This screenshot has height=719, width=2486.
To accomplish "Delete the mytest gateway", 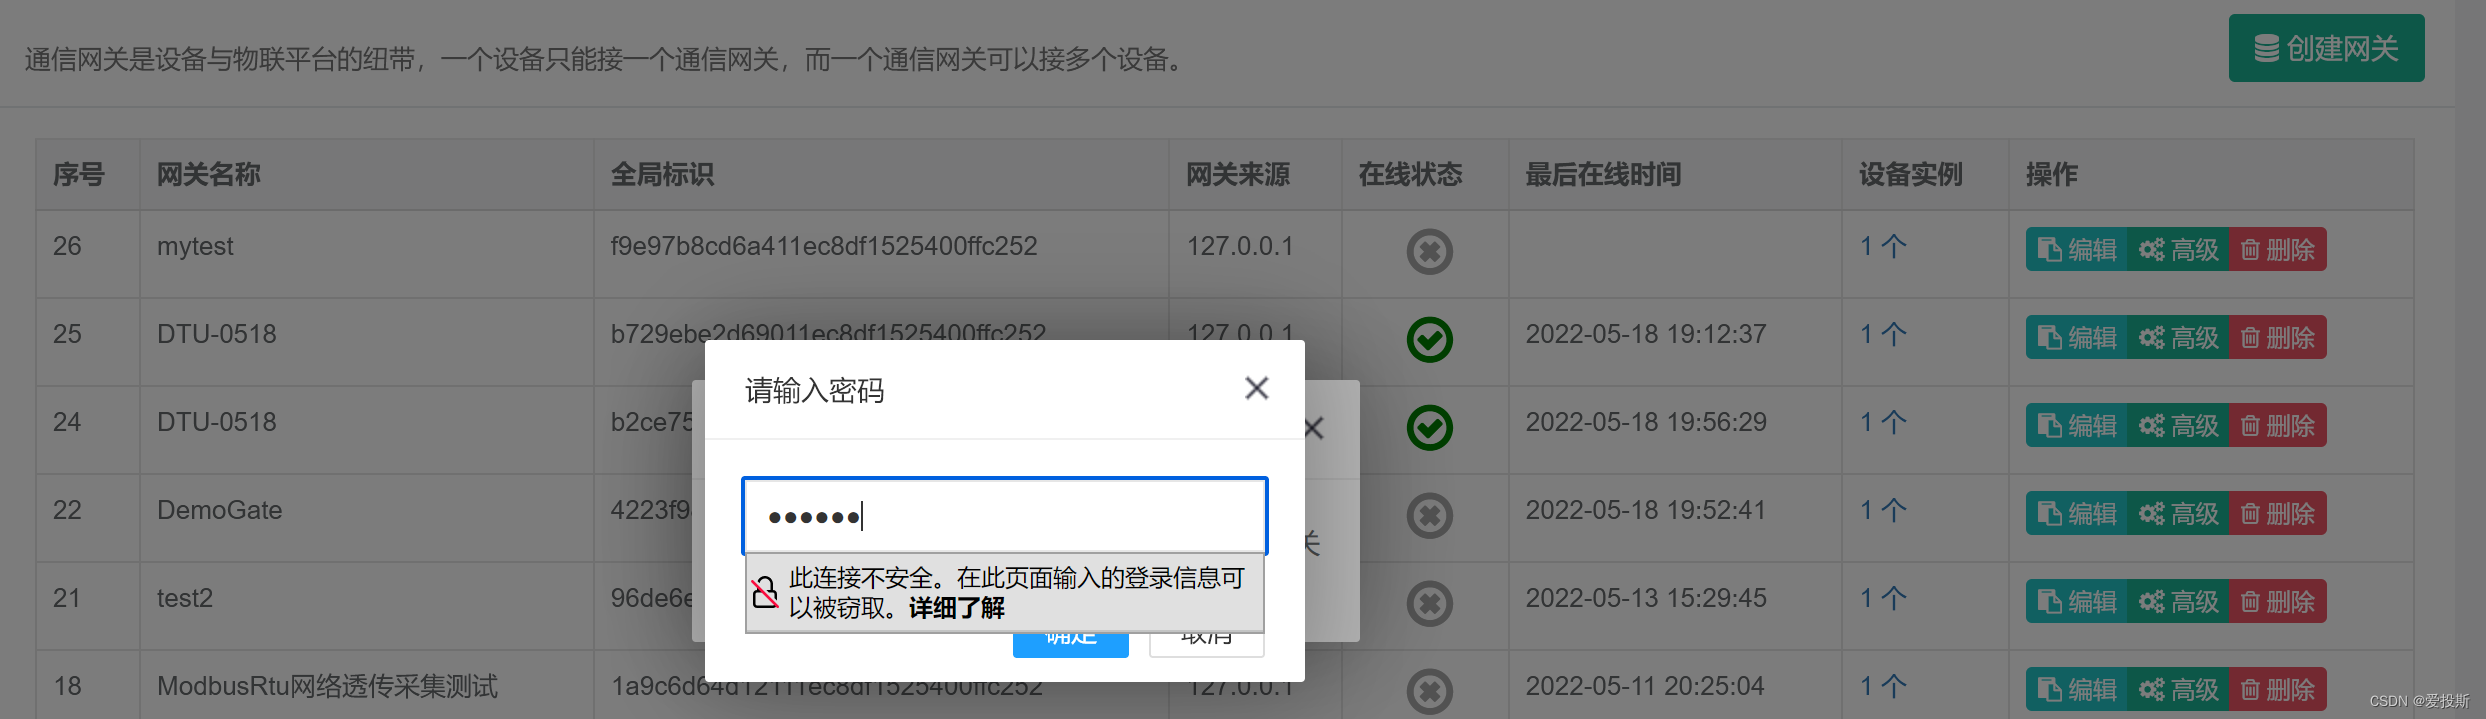I will click(x=2278, y=249).
